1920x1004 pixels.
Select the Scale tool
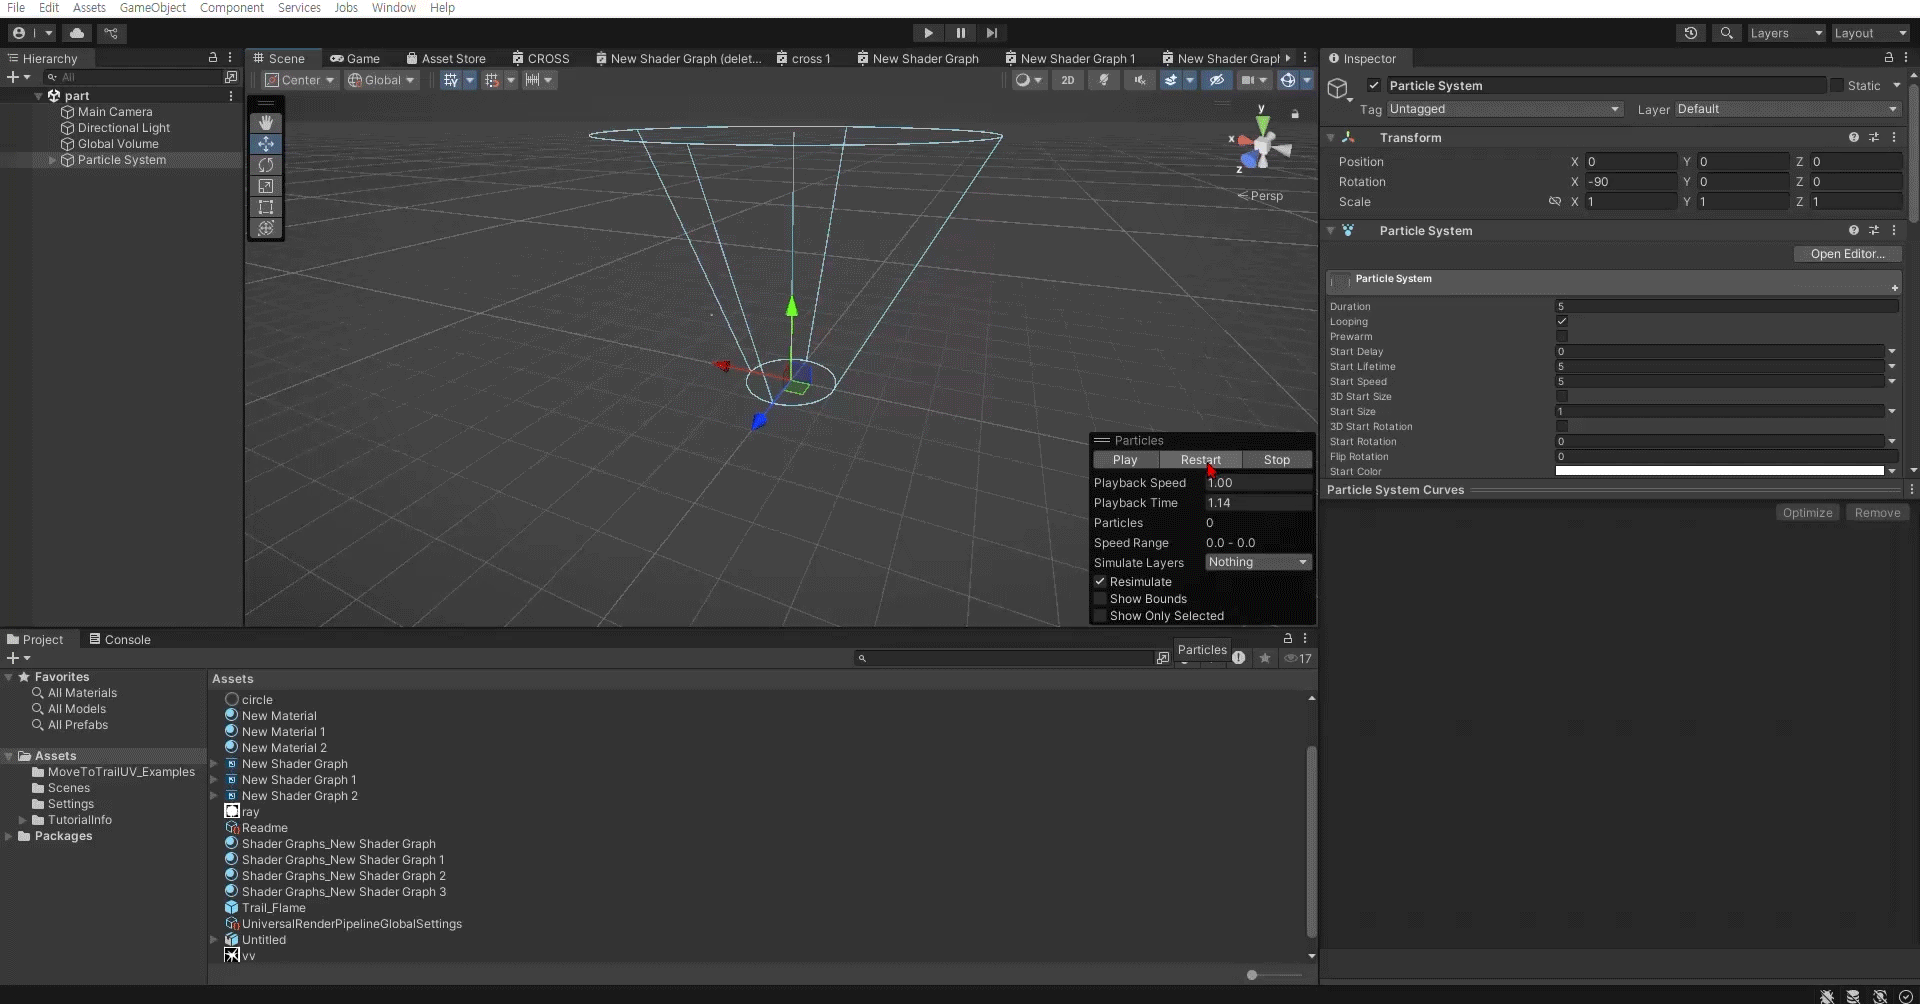[266, 186]
